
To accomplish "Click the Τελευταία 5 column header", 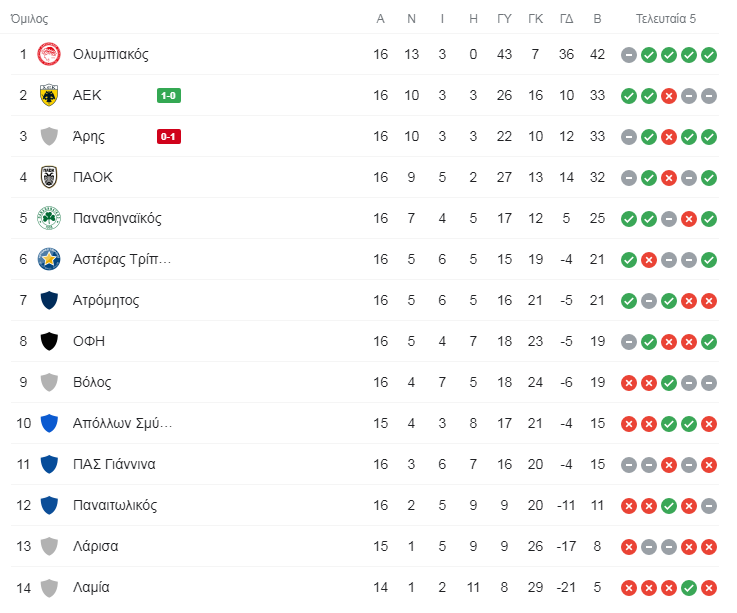I will coord(666,18).
